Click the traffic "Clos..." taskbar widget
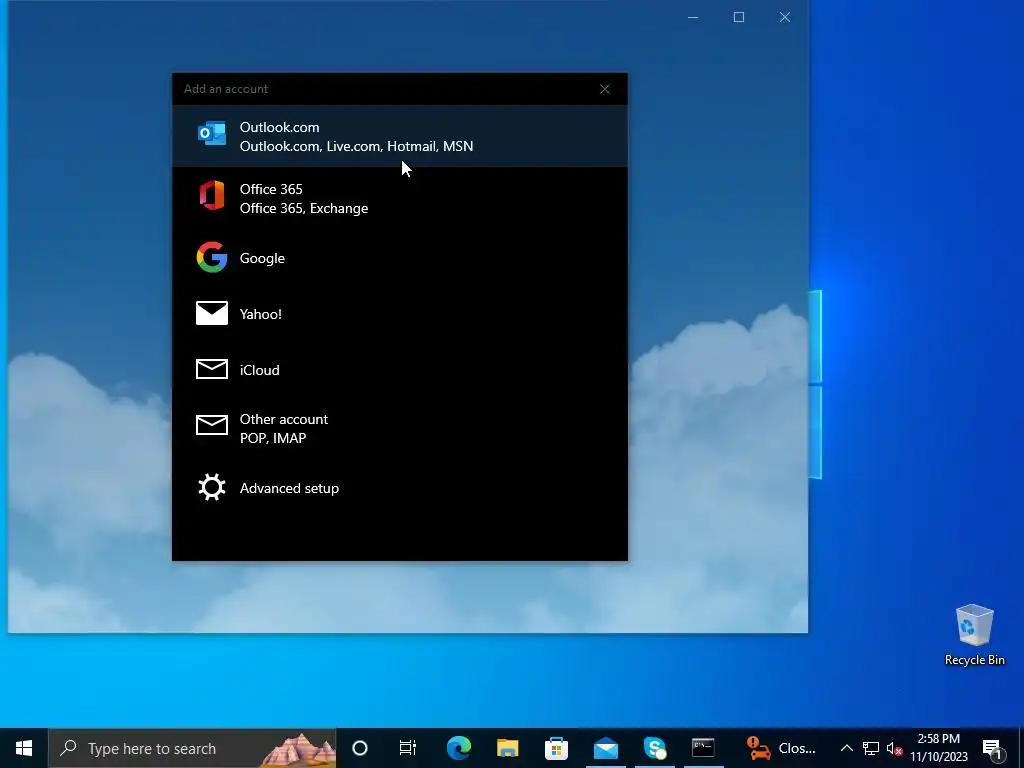This screenshot has height=768, width=1024. (781, 748)
